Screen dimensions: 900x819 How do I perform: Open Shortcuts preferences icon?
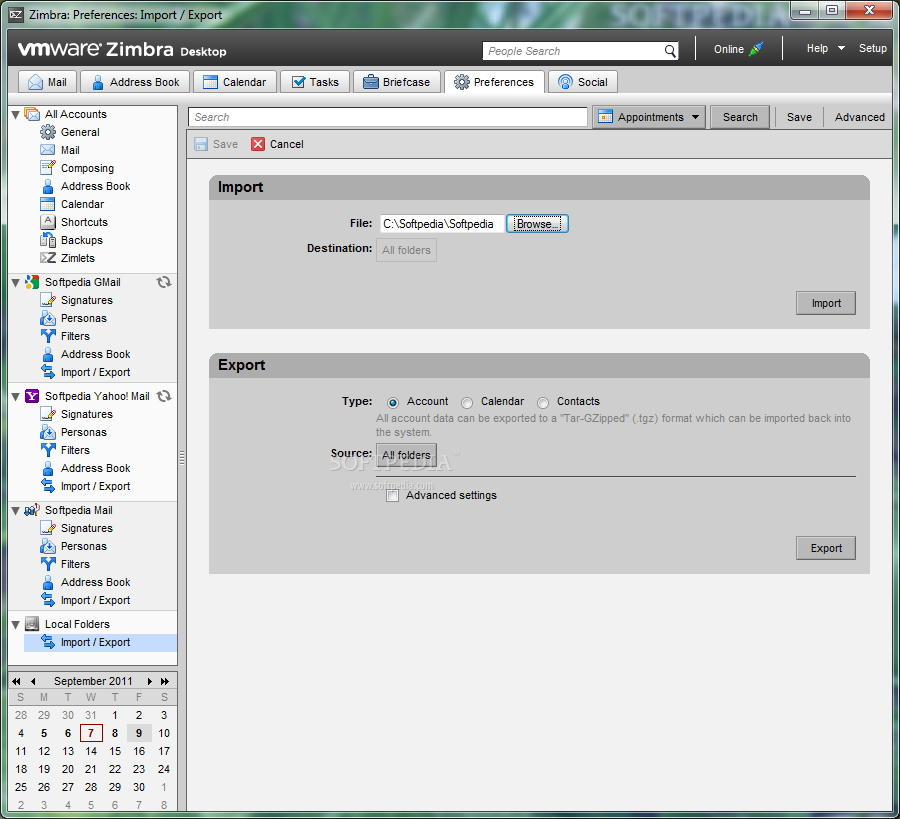click(x=48, y=222)
